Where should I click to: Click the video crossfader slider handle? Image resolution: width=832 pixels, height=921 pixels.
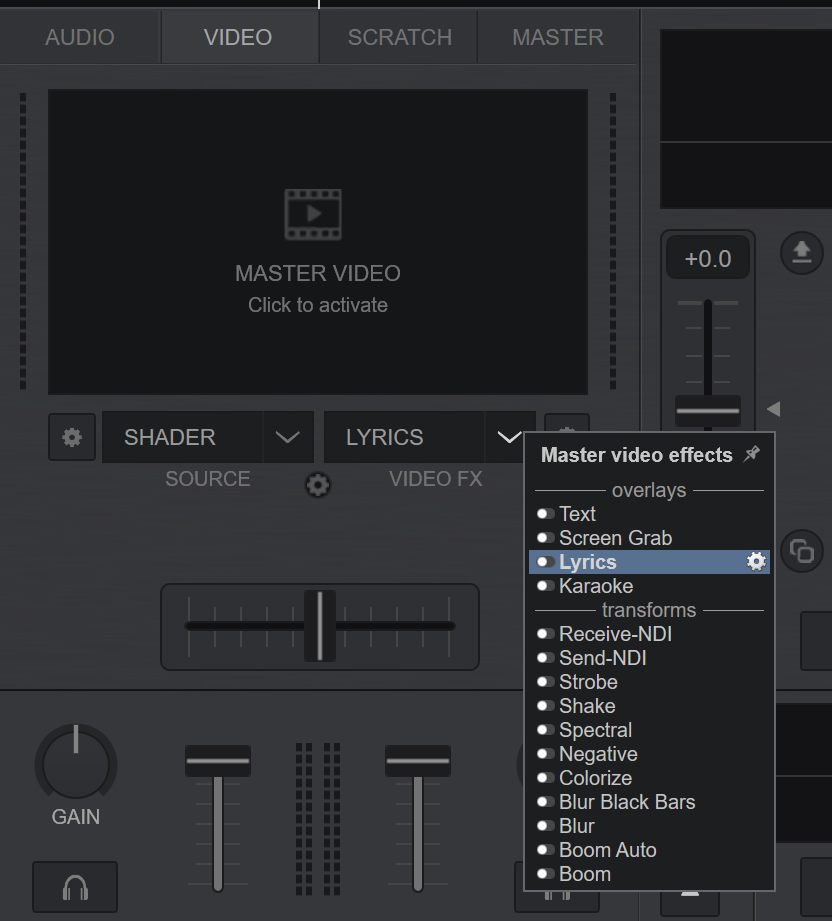tap(320, 626)
